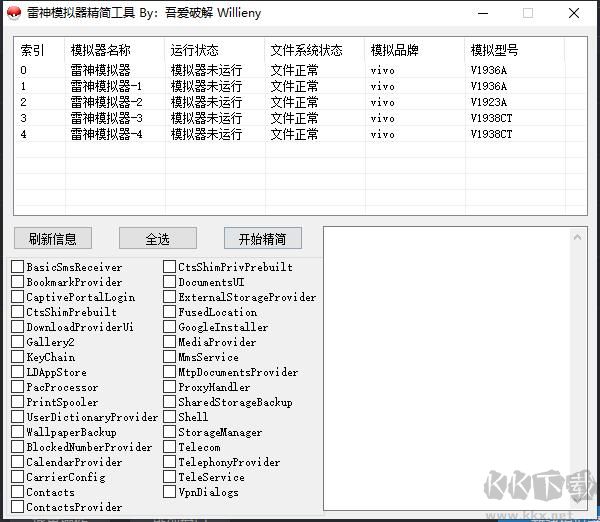The width and height of the screenshot is (600, 522).
Task: Enable the ProxyHandler checkbox
Action: pos(170,387)
